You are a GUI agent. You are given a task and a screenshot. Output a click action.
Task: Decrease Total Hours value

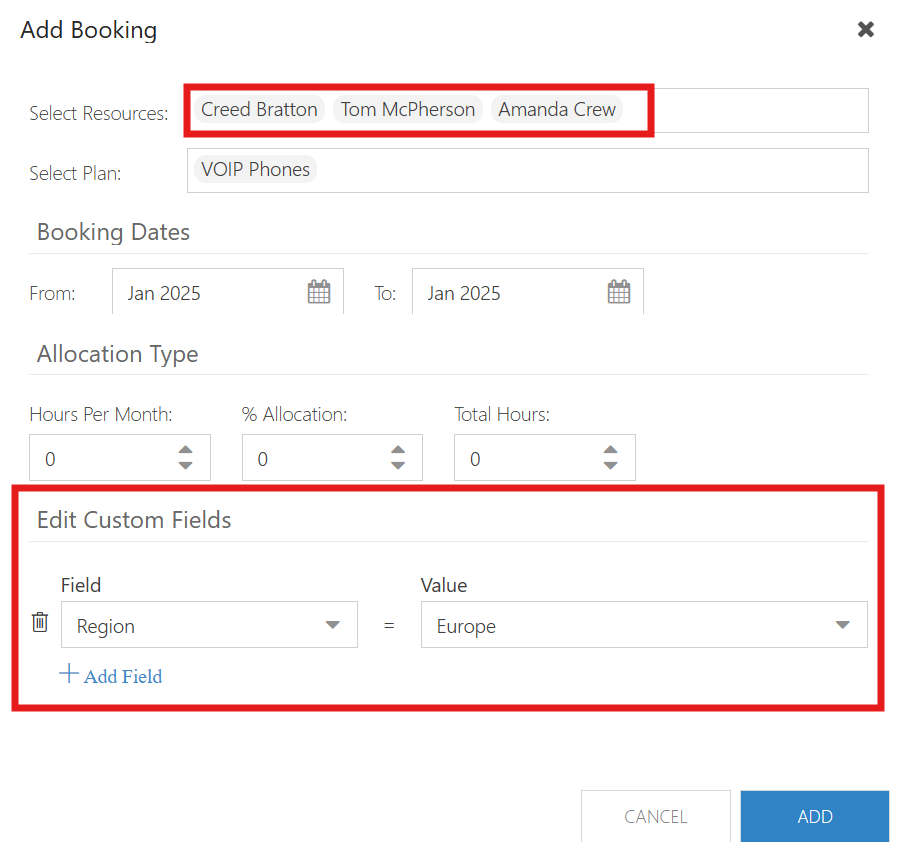pos(610,466)
